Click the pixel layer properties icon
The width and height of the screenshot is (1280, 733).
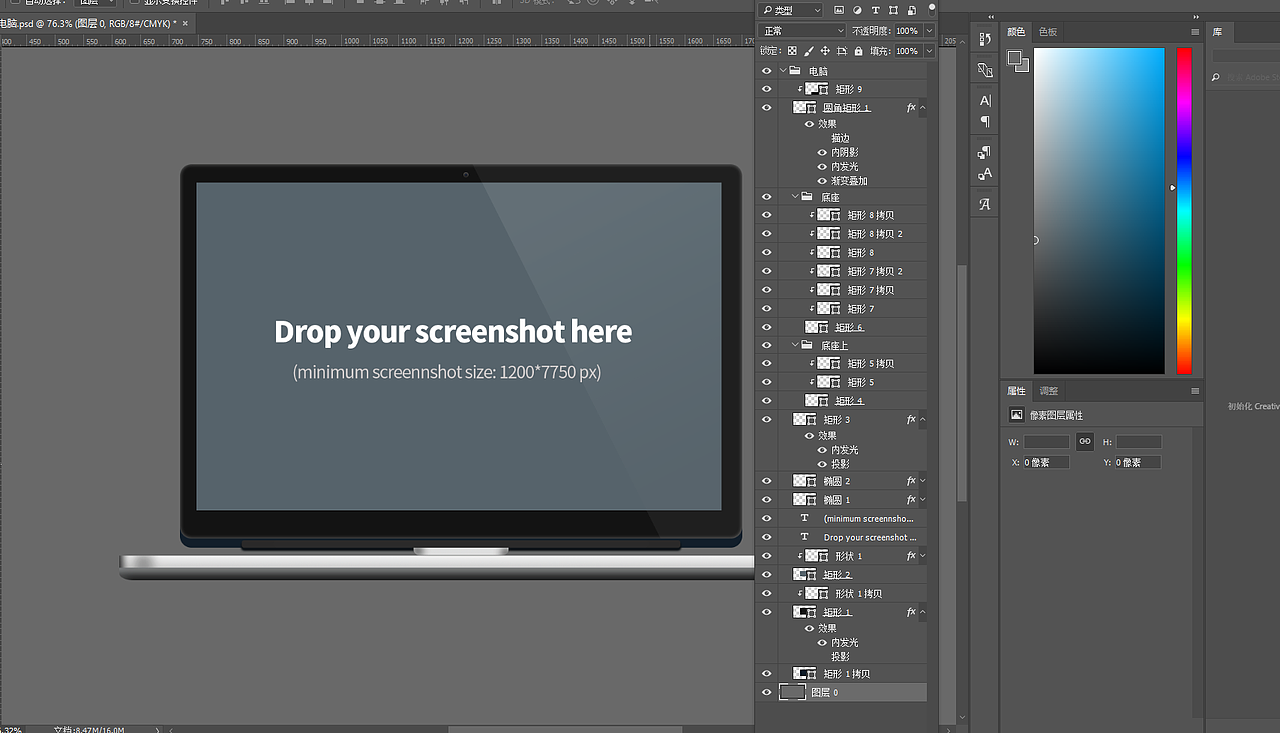click(1017, 415)
